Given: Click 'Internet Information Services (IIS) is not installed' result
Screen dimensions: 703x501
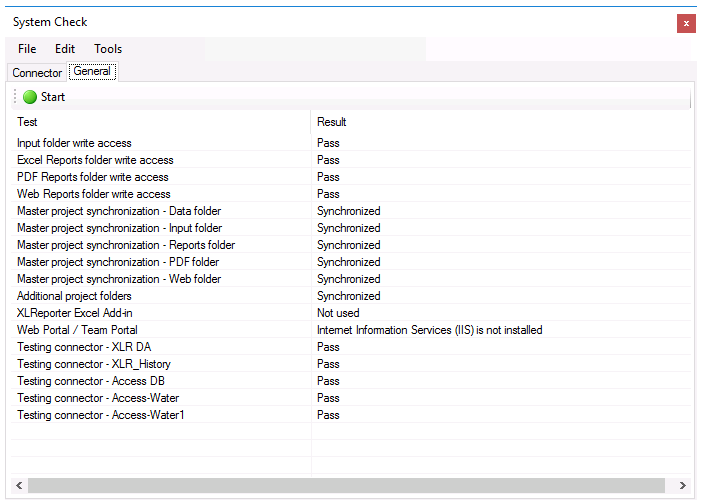Looking at the screenshot, I should (x=430, y=330).
